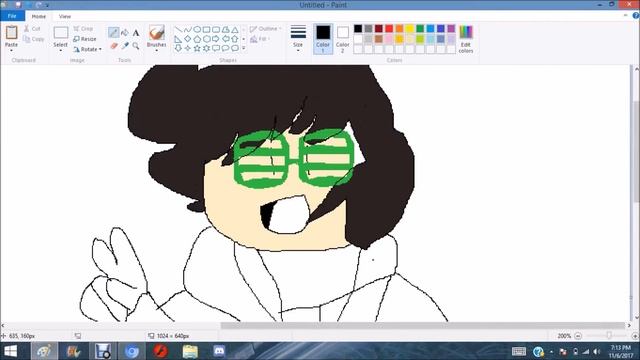Click the Resize button
This screenshot has height=360, width=640.
[85, 39]
